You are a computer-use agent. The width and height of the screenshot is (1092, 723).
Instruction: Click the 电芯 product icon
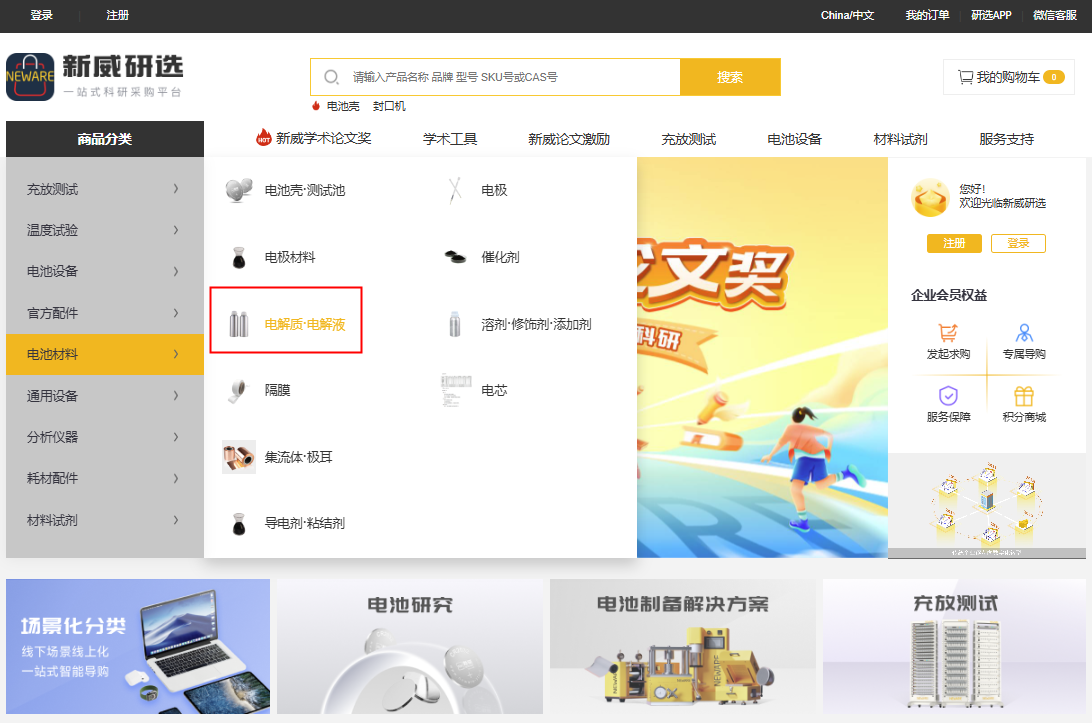(x=456, y=389)
